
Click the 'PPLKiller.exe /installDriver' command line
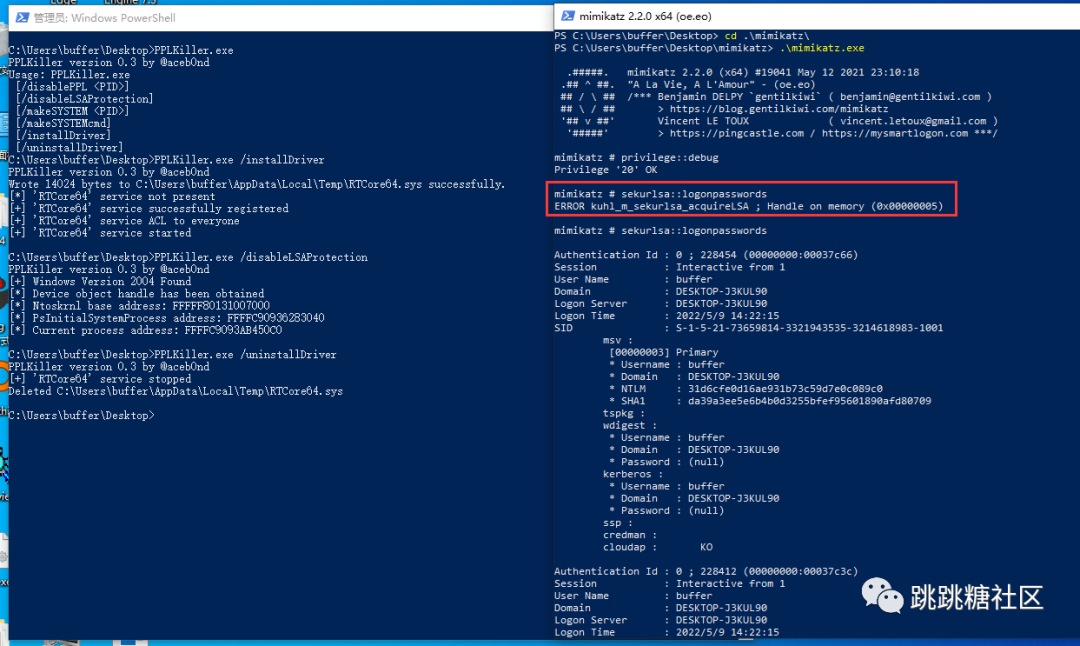[x=166, y=160]
